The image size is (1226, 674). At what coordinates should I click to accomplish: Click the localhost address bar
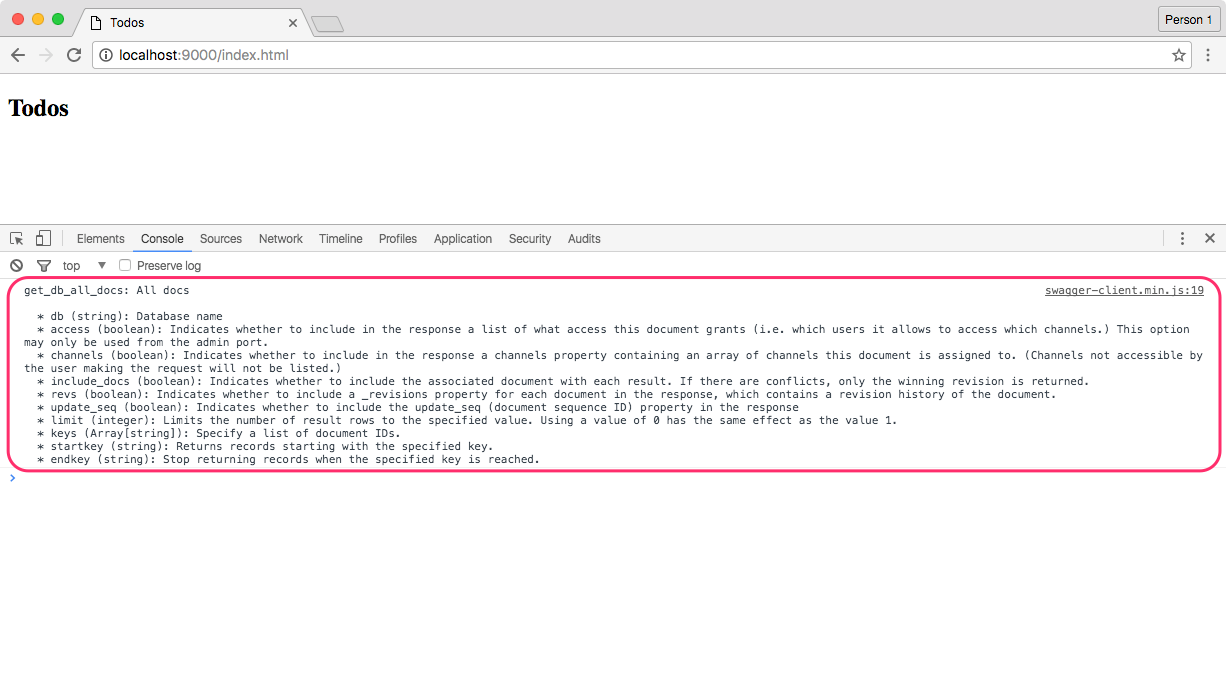point(600,55)
